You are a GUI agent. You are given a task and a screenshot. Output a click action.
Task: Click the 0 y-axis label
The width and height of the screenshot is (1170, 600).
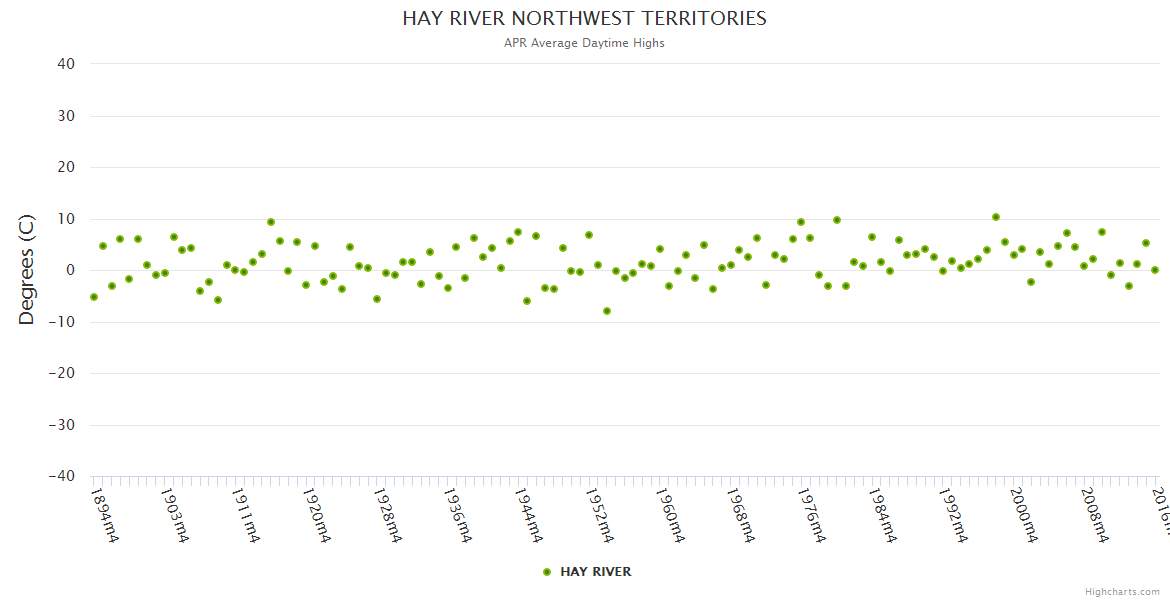70,270
